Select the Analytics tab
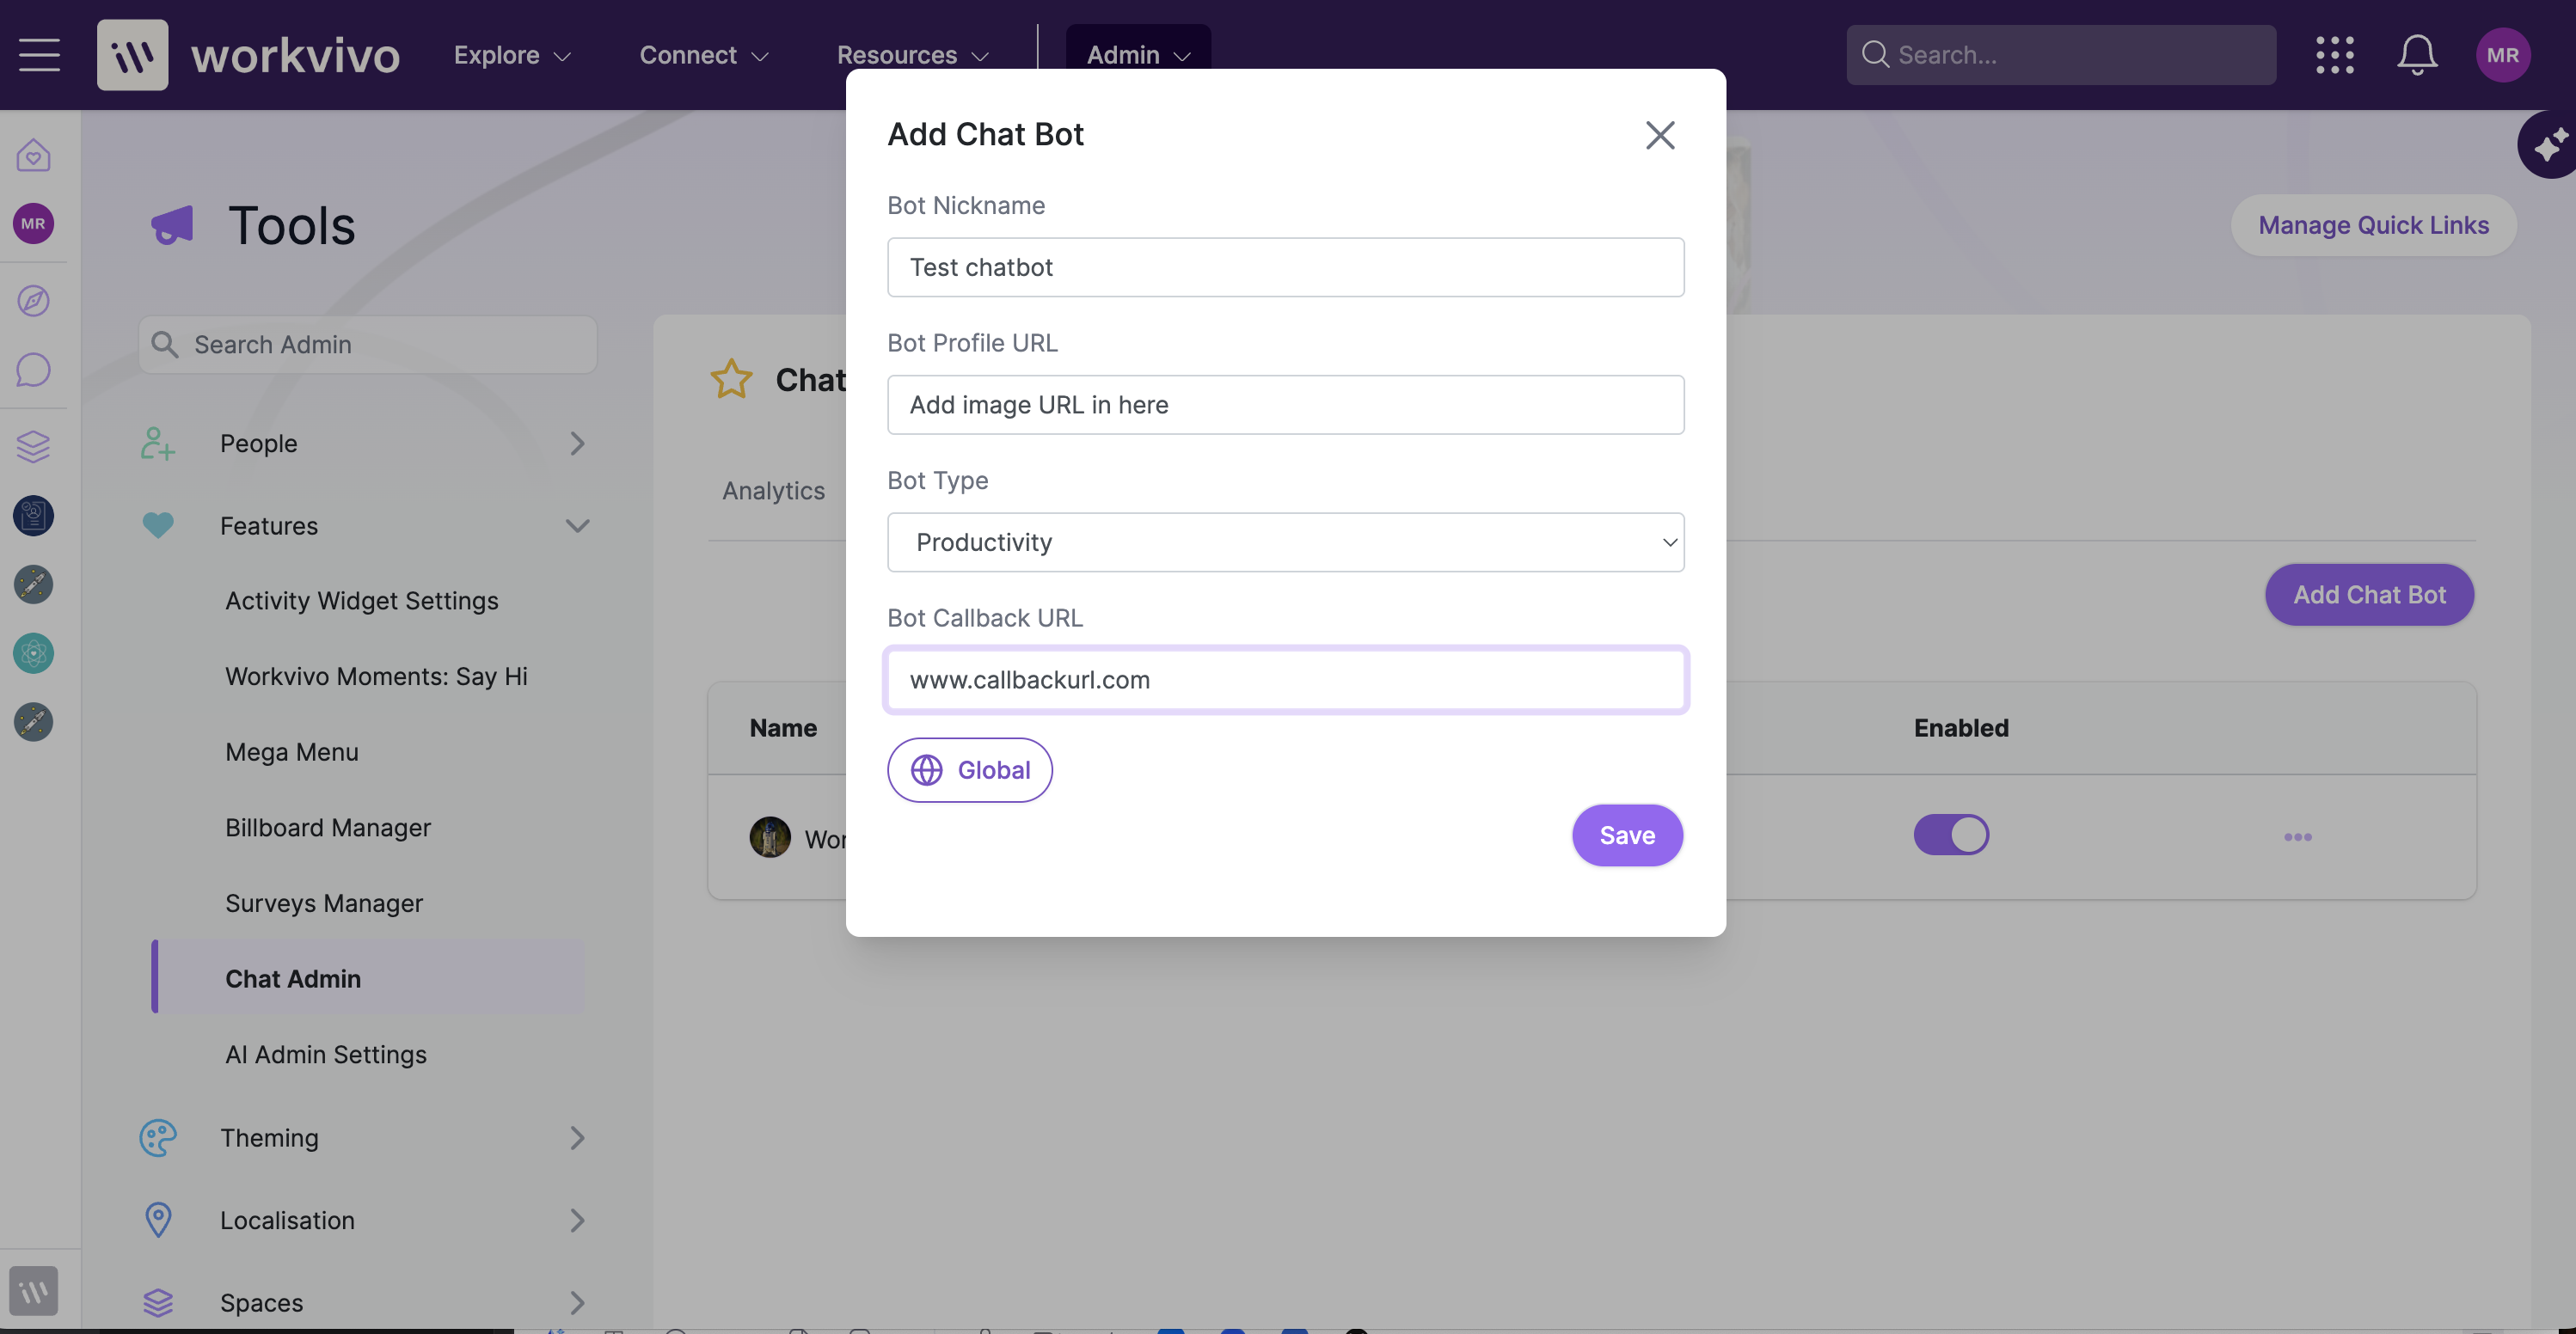The width and height of the screenshot is (2576, 1334). 773,491
